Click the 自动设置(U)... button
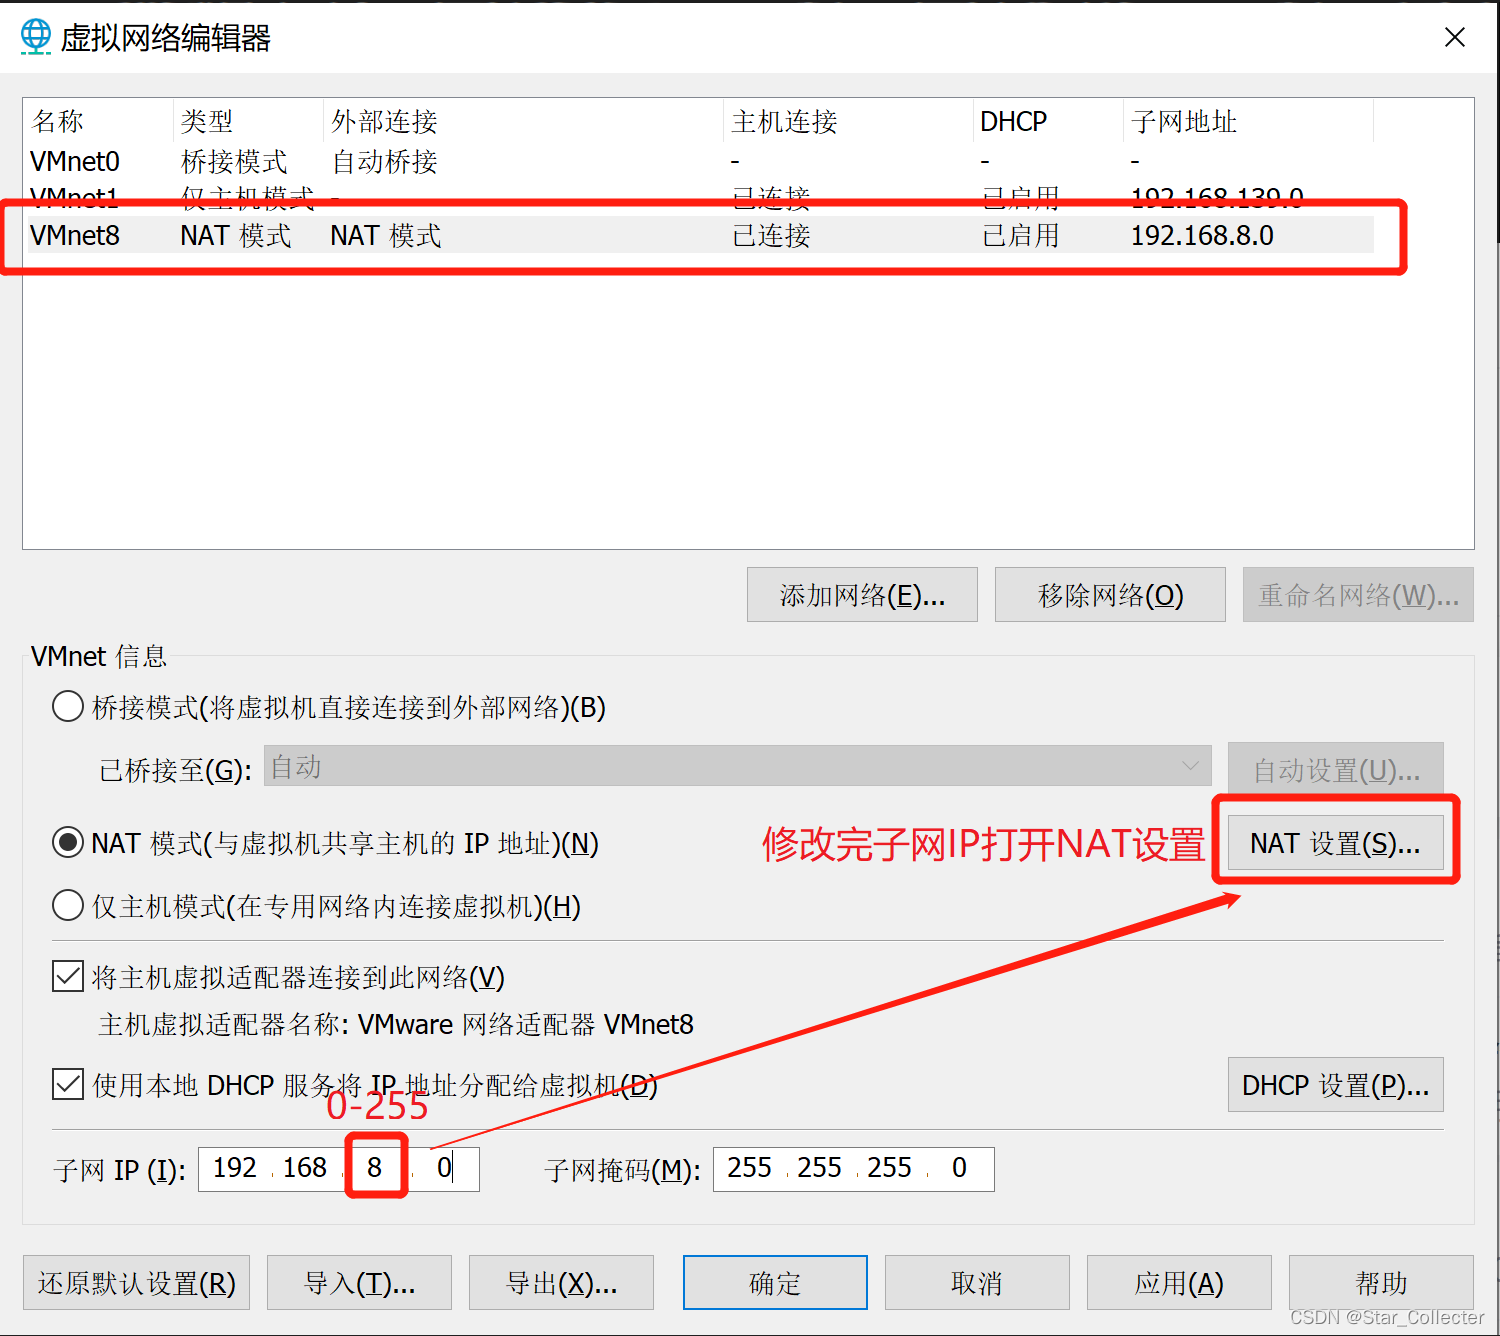The width and height of the screenshot is (1500, 1336). 1336,769
